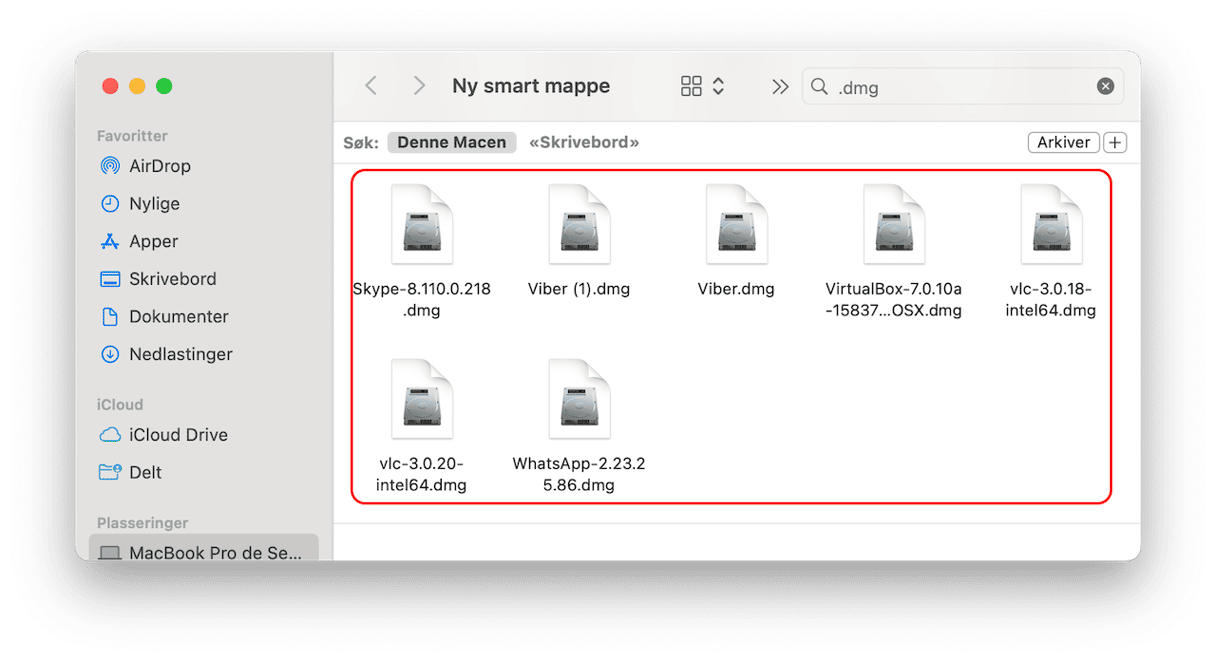Screen dimensions: 1216x660
Task: Select the WhatsApp-2.23.25.86.dmg file icon
Action: [x=579, y=399]
